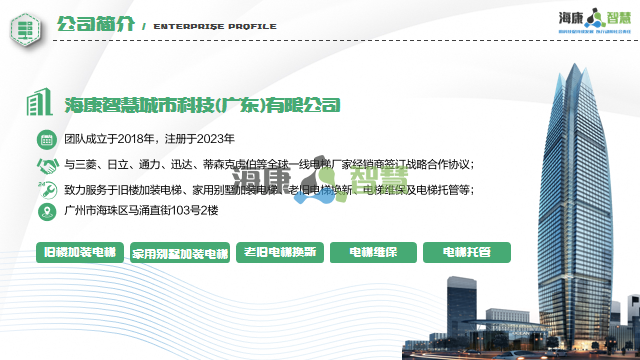Viewport: 640px width, 360px height.
Task: Click the ENTERPRISE PROFILE subtitle text
Action: click(215, 27)
